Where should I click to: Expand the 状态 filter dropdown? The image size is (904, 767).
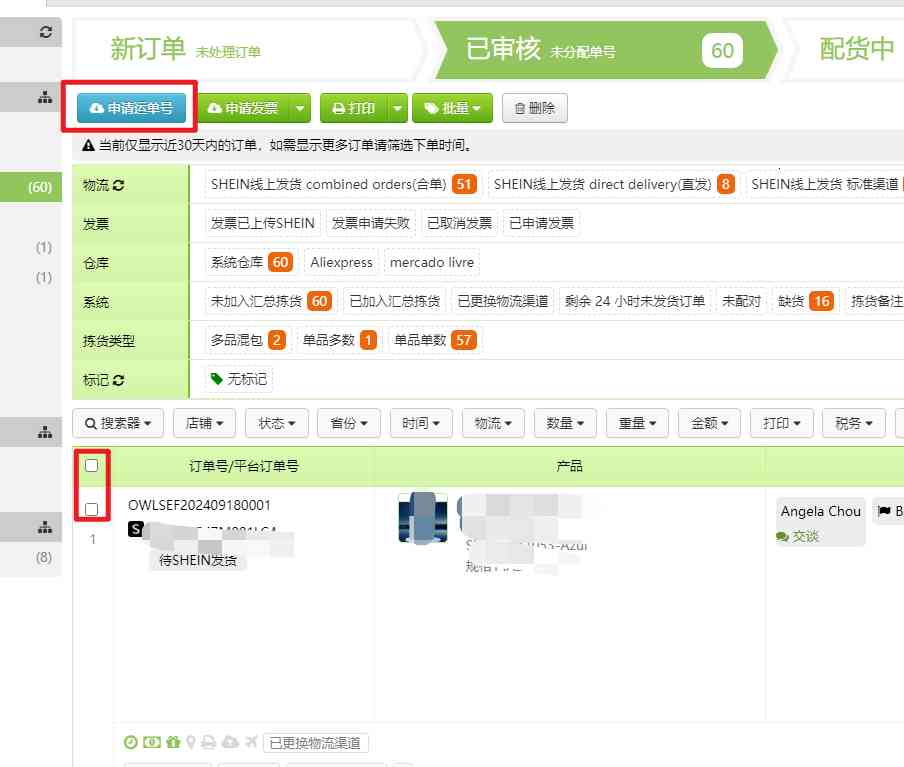point(276,422)
